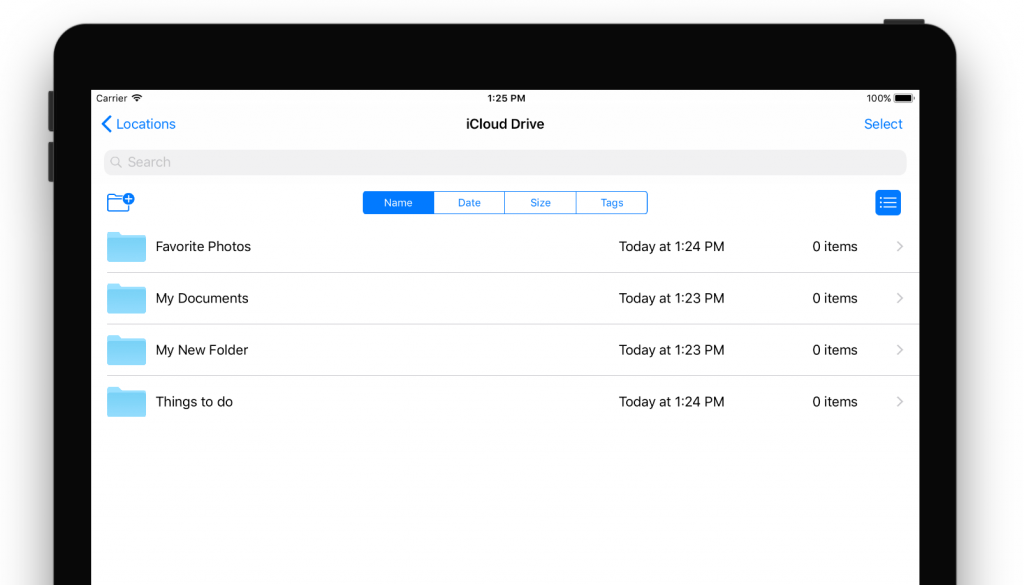Viewport: 1024px width, 585px height.
Task: Tap the chevron on the Things to do row
Action: [898, 401]
